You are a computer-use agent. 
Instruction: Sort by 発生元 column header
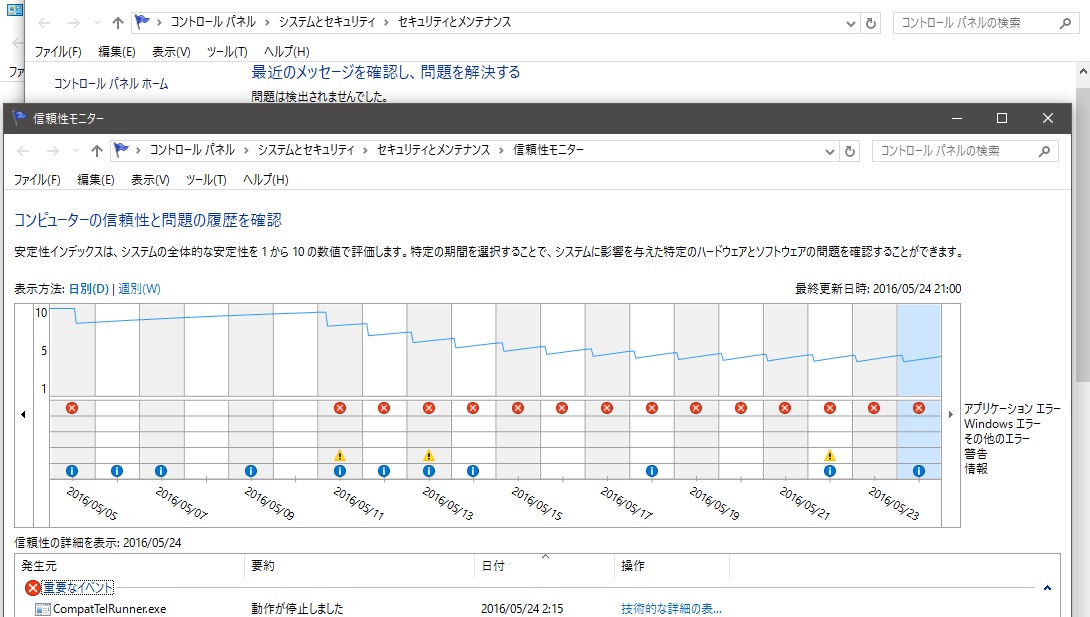click(130, 566)
